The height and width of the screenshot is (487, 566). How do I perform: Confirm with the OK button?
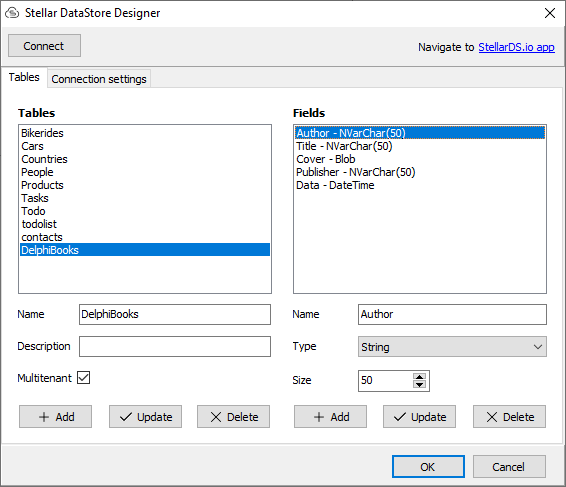[428, 467]
